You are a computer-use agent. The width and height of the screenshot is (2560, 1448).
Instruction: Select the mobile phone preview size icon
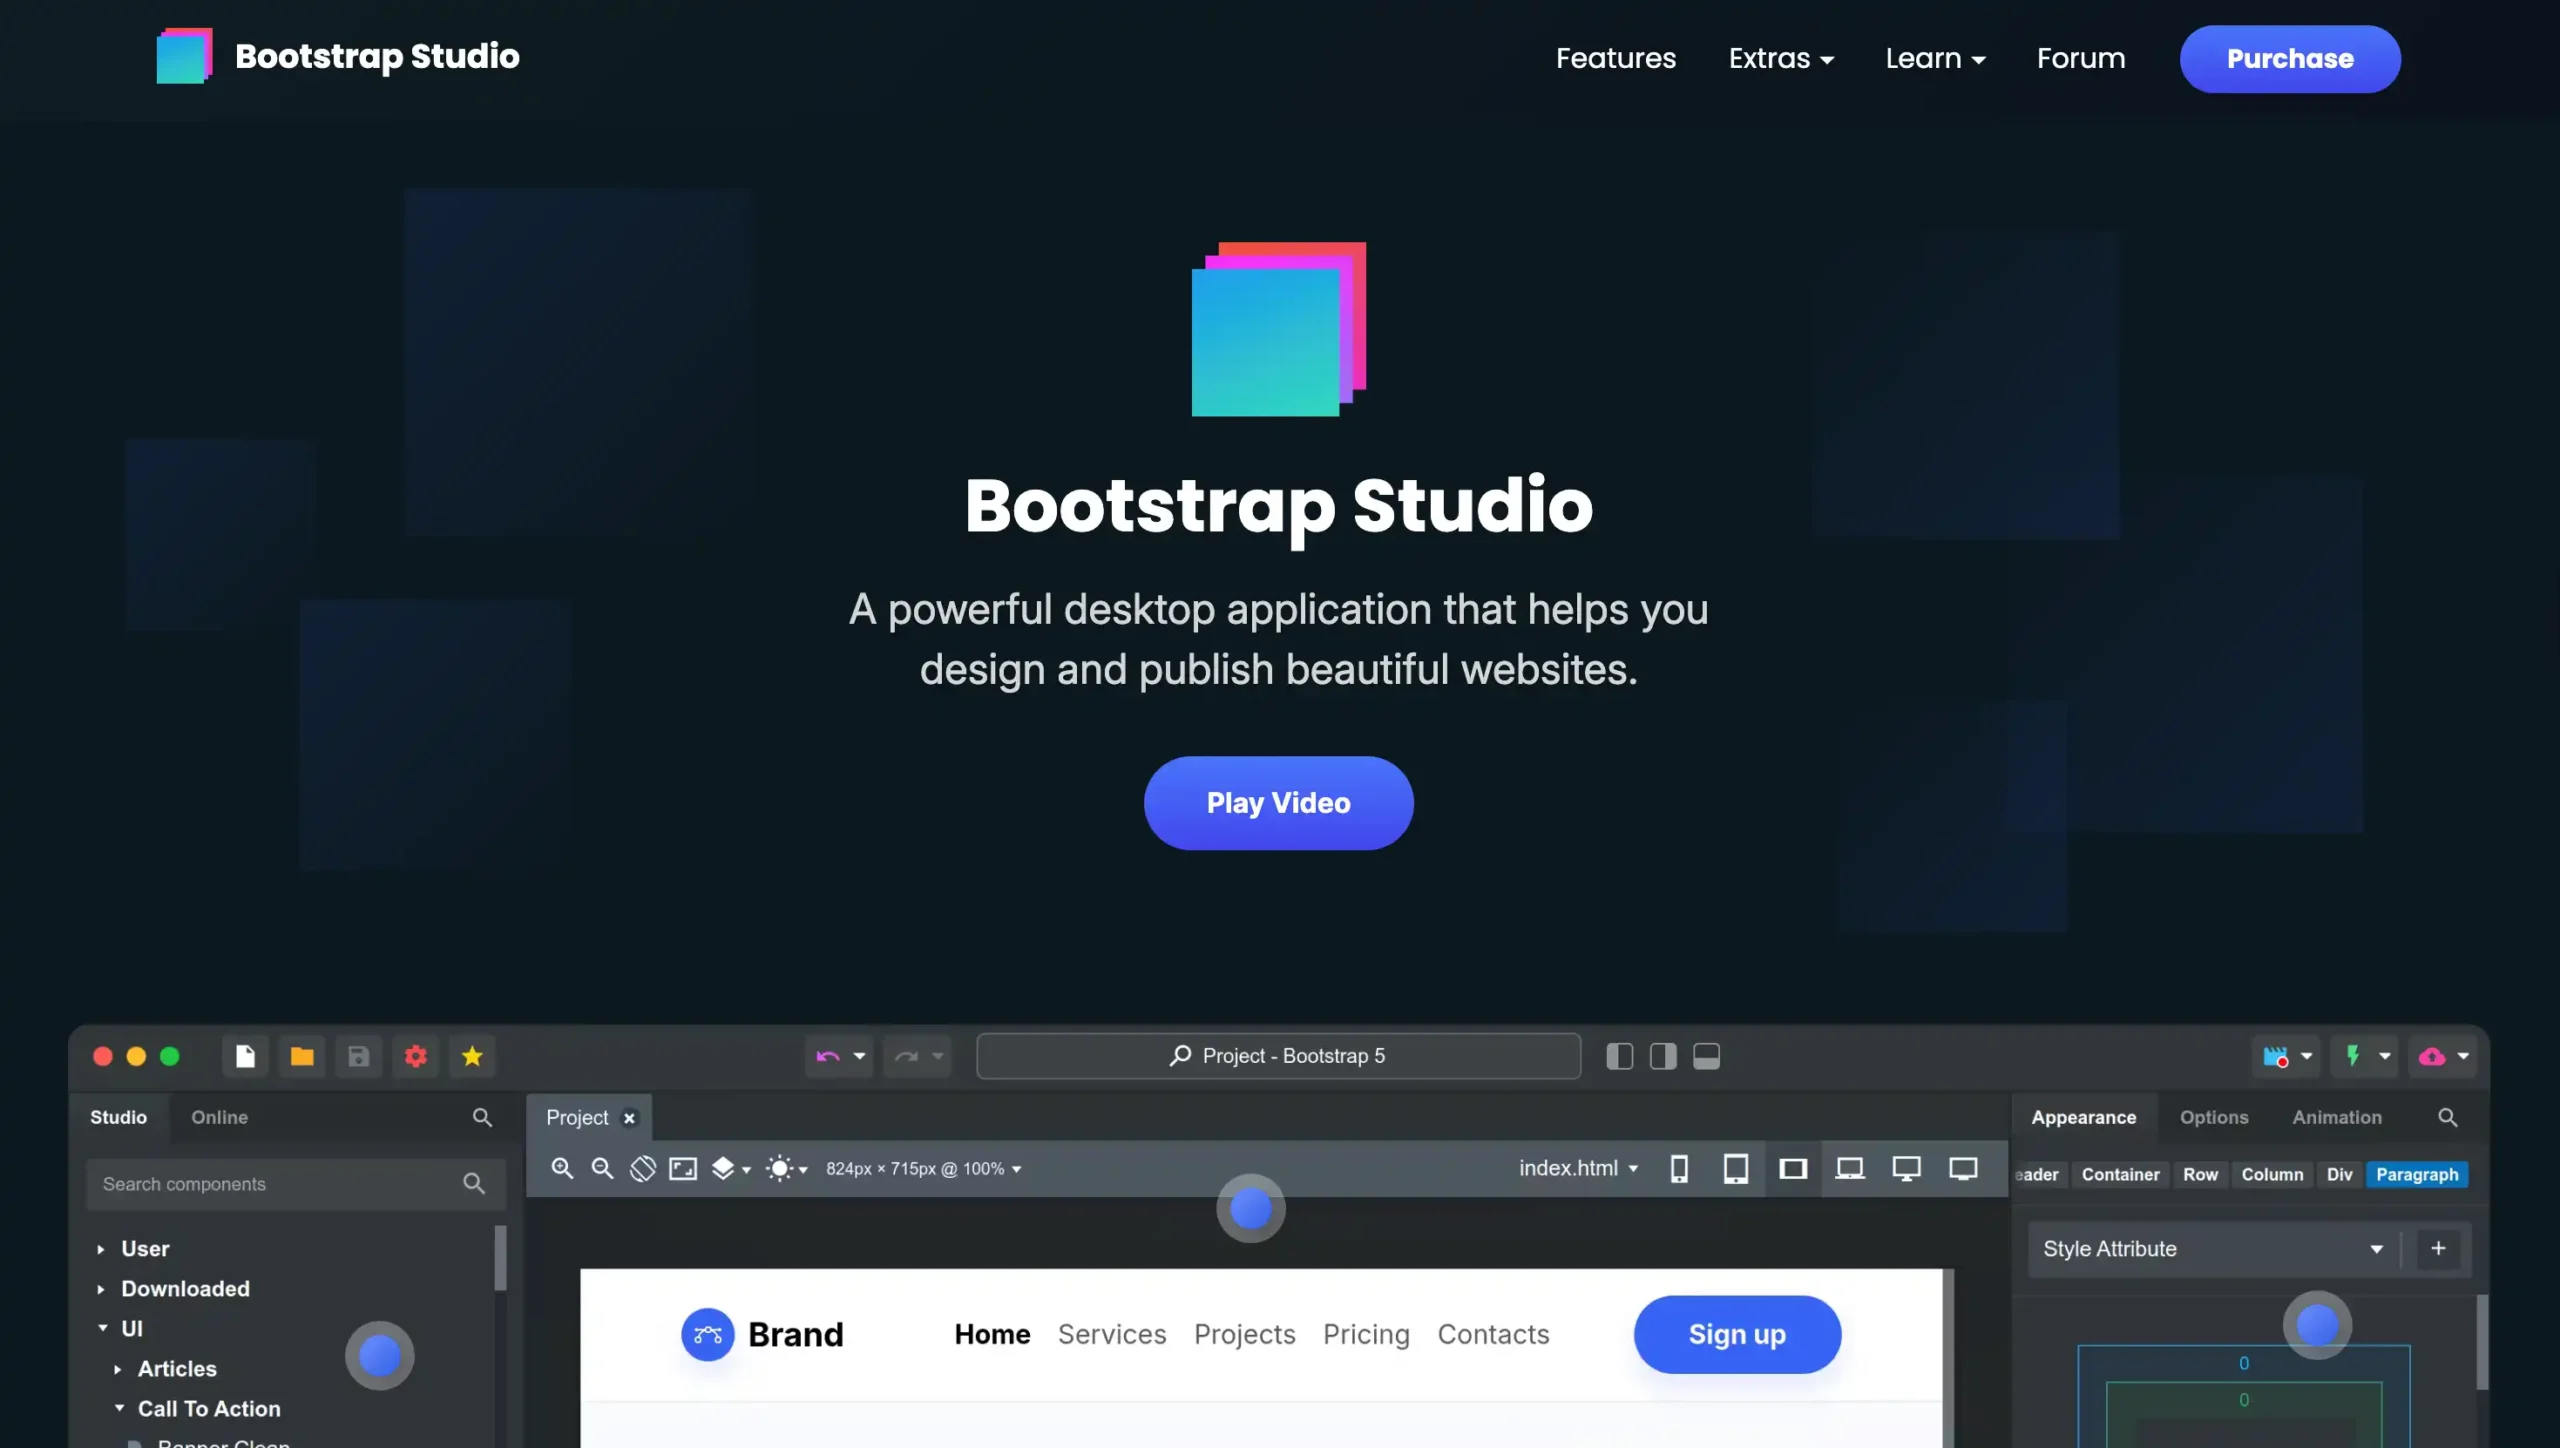point(1679,1168)
